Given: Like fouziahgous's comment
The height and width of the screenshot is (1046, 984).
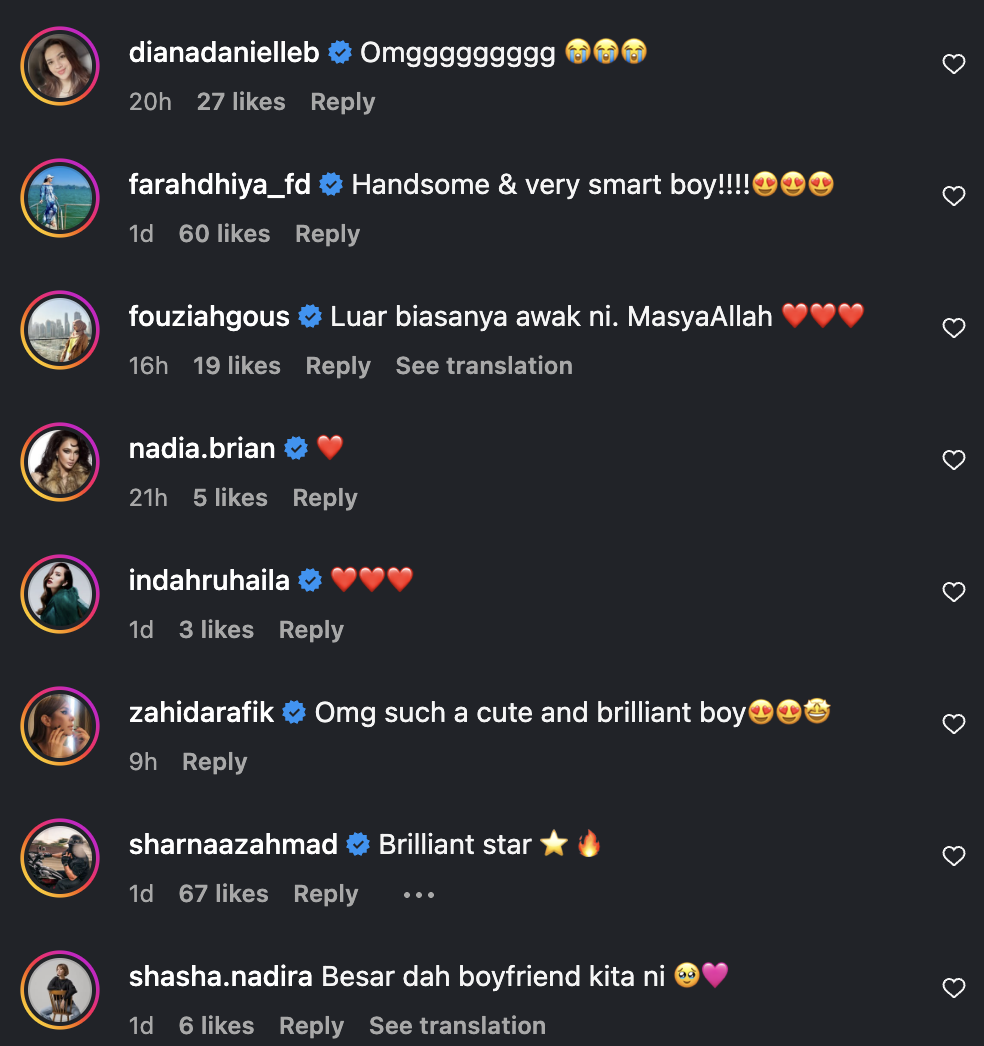Looking at the screenshot, I should pyautogui.click(x=954, y=329).
